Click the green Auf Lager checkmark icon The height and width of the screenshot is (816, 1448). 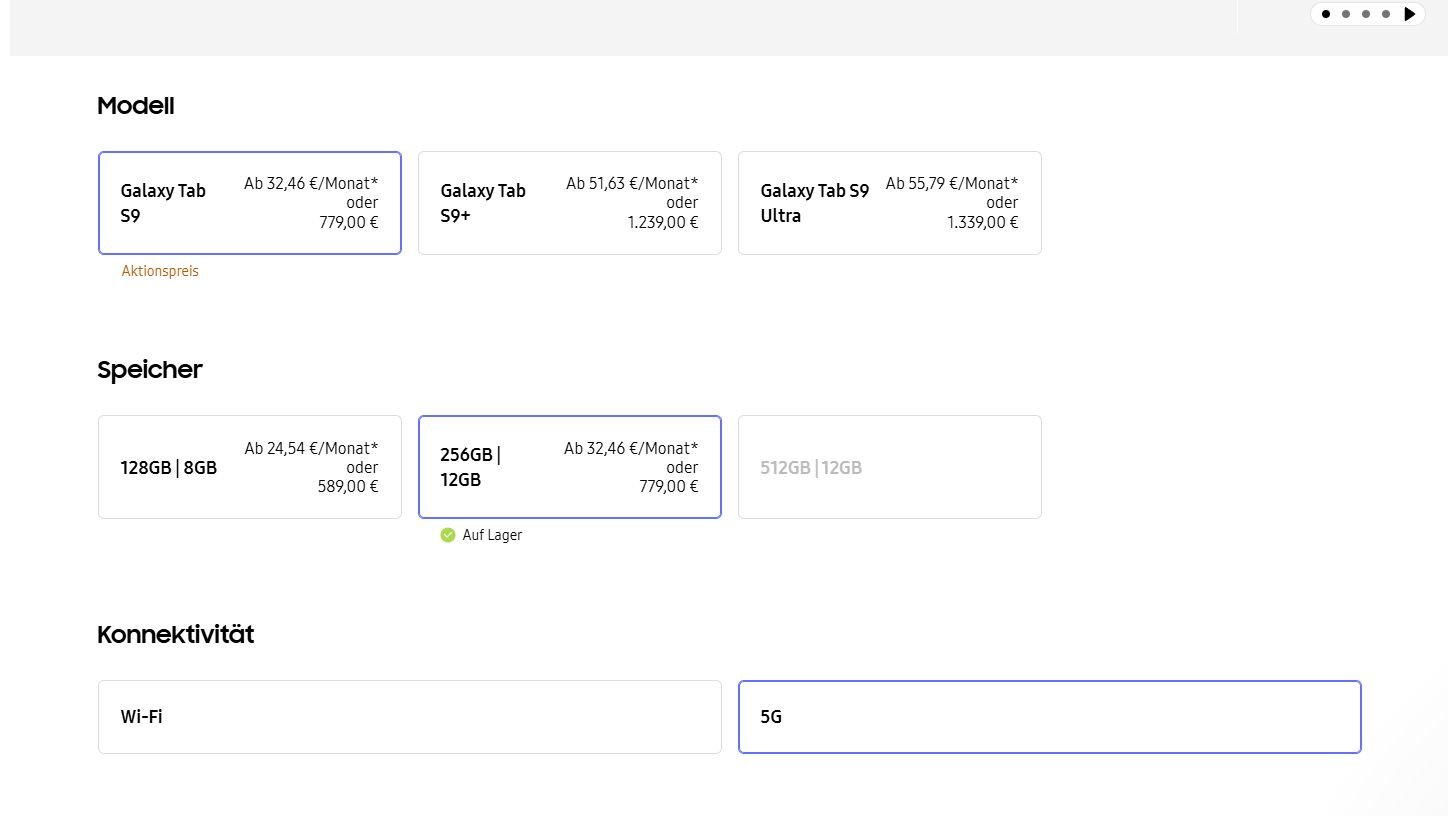[x=448, y=535]
